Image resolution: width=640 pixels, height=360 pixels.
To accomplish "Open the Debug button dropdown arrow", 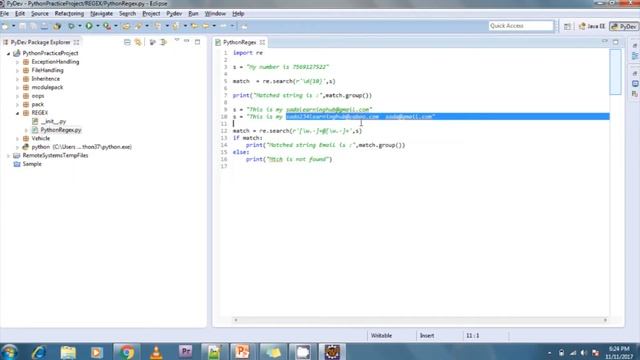I will point(80,26).
